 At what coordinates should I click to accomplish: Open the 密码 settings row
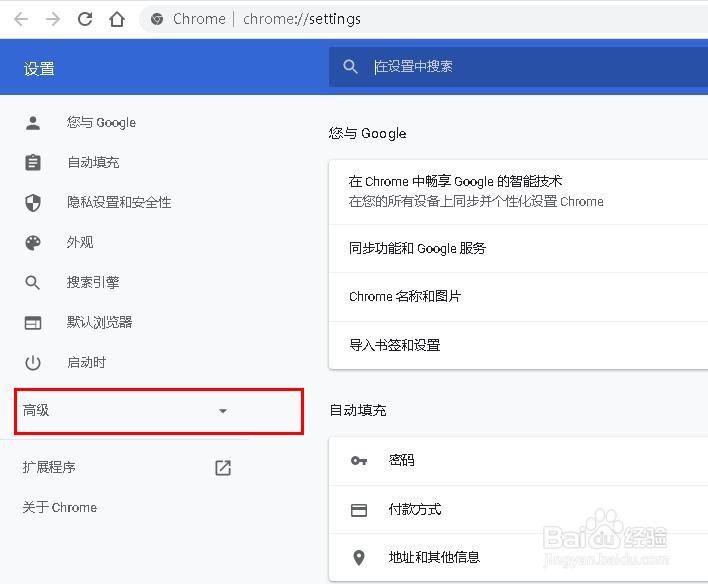518,461
